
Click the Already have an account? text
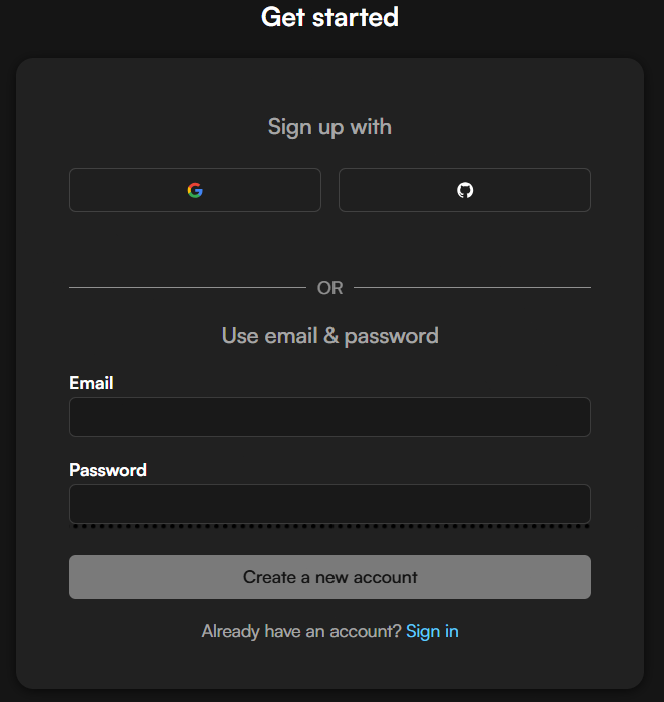(301, 631)
